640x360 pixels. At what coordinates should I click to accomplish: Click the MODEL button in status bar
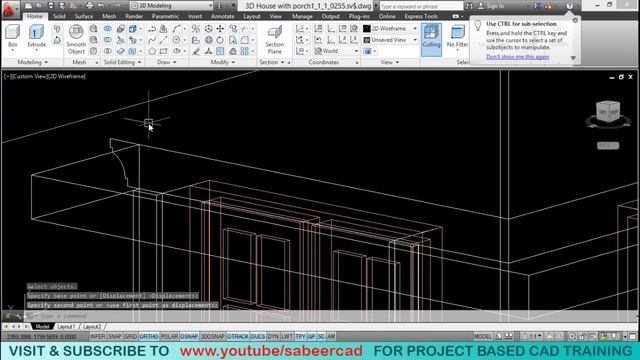click(x=483, y=336)
